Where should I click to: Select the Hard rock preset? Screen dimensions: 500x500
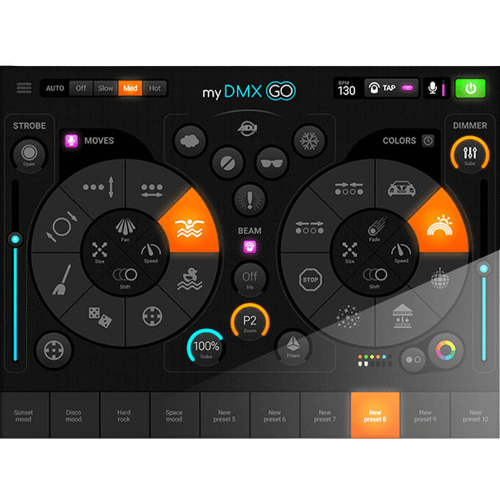tap(124, 415)
